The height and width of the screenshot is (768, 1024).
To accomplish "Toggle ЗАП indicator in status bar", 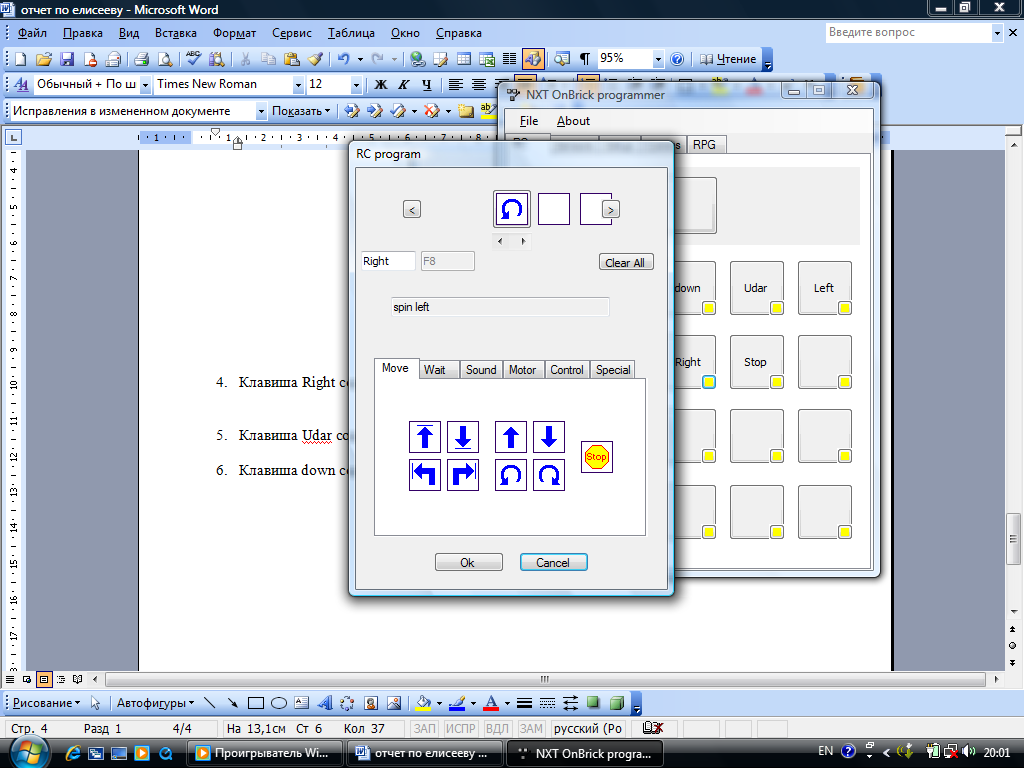I will pos(425,728).
